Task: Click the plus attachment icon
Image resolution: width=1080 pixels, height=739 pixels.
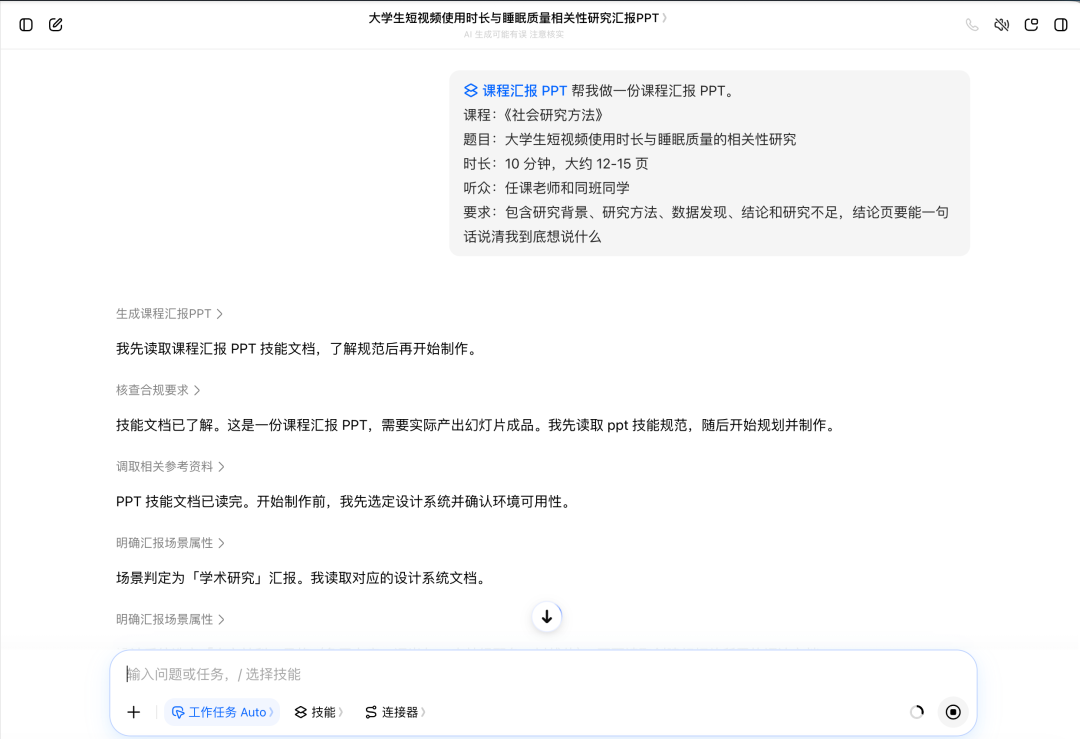Action: pos(134,712)
